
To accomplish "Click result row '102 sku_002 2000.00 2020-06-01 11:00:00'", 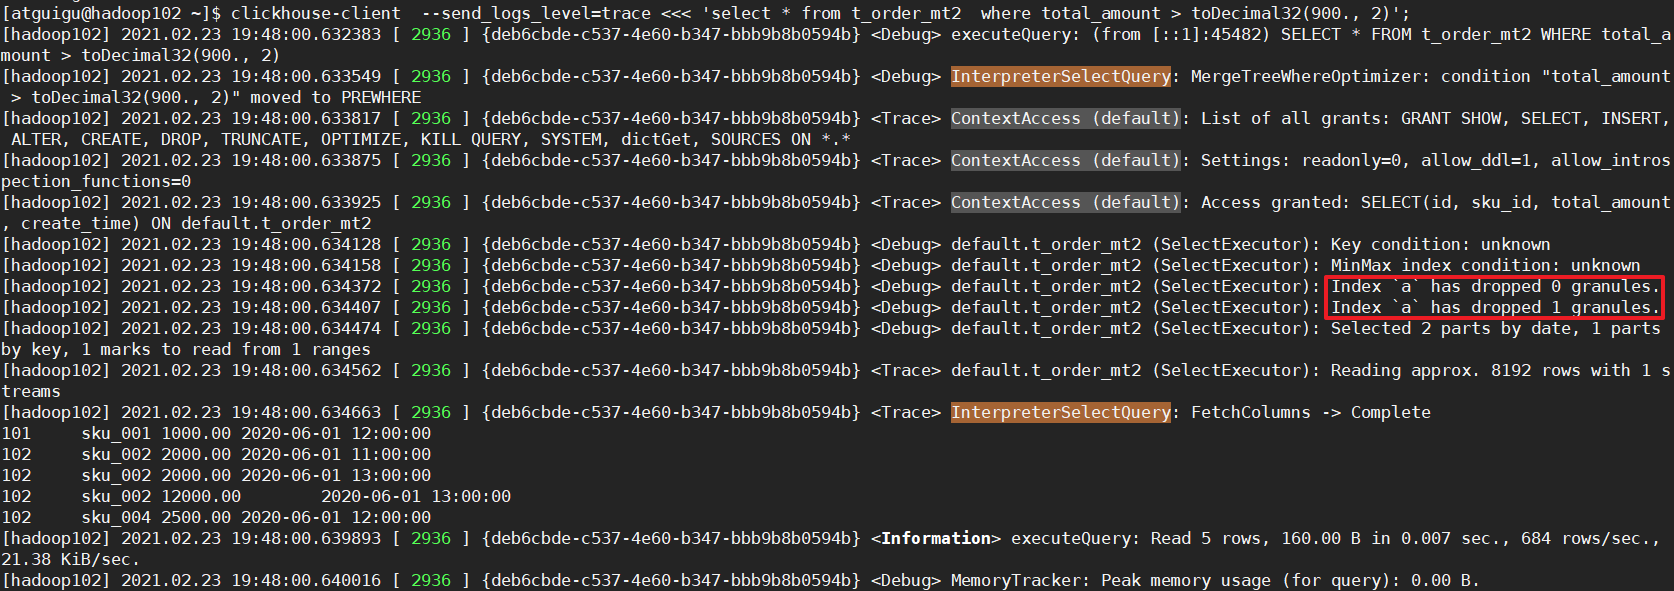I will click(216, 454).
